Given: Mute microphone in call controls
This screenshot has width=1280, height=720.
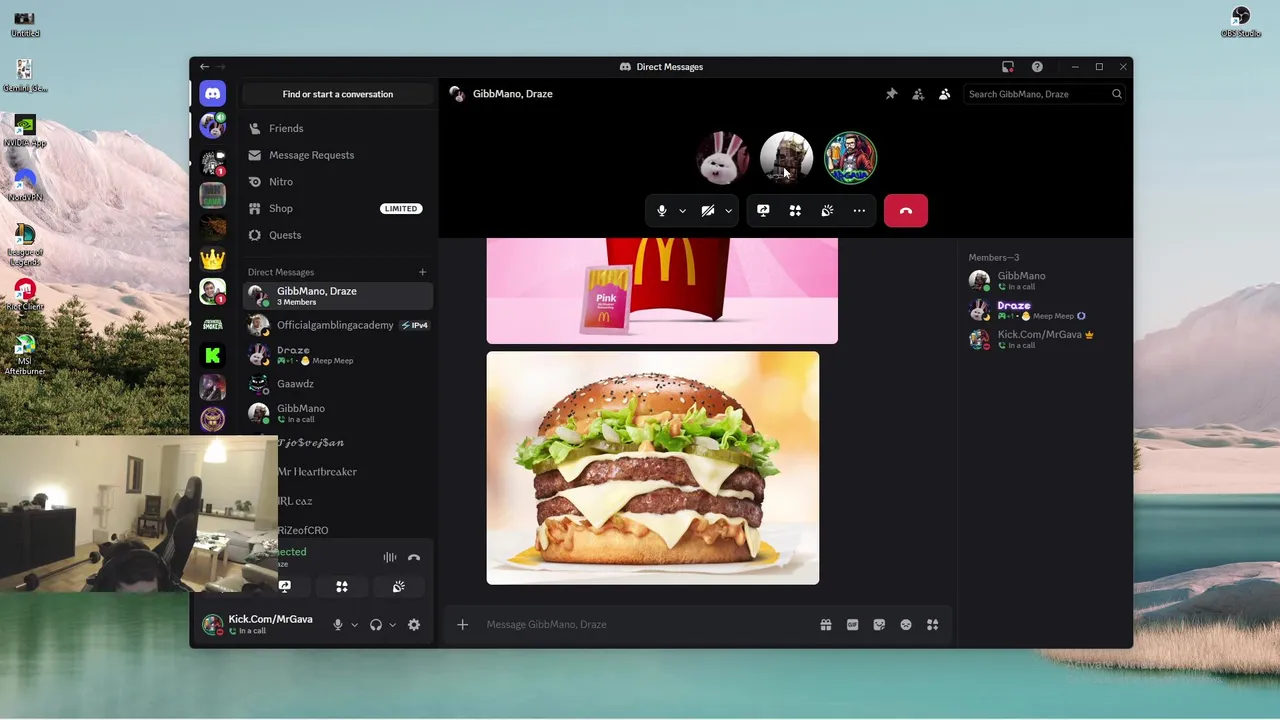Looking at the screenshot, I should (661, 211).
